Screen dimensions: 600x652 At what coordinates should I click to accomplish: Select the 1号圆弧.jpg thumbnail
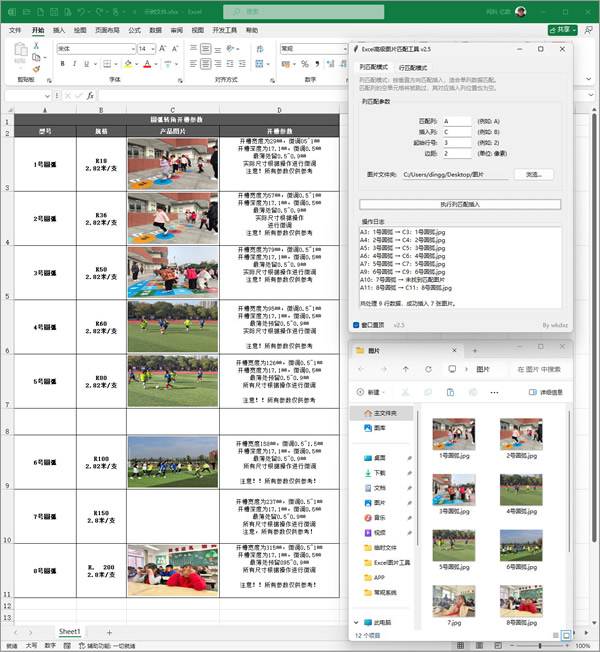pos(453,436)
